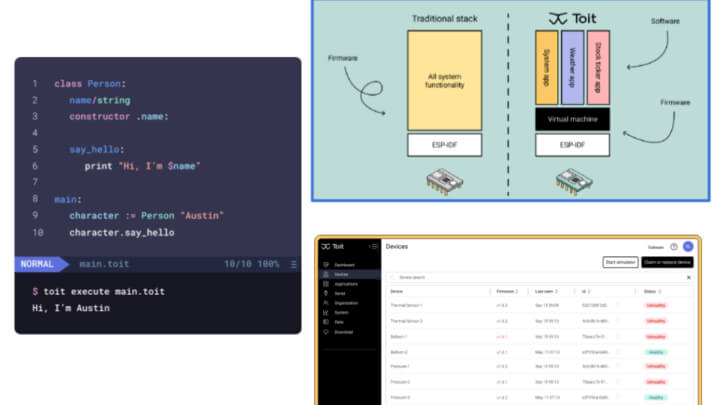Copy the ID of Thermal Sensor 1

[618, 305]
